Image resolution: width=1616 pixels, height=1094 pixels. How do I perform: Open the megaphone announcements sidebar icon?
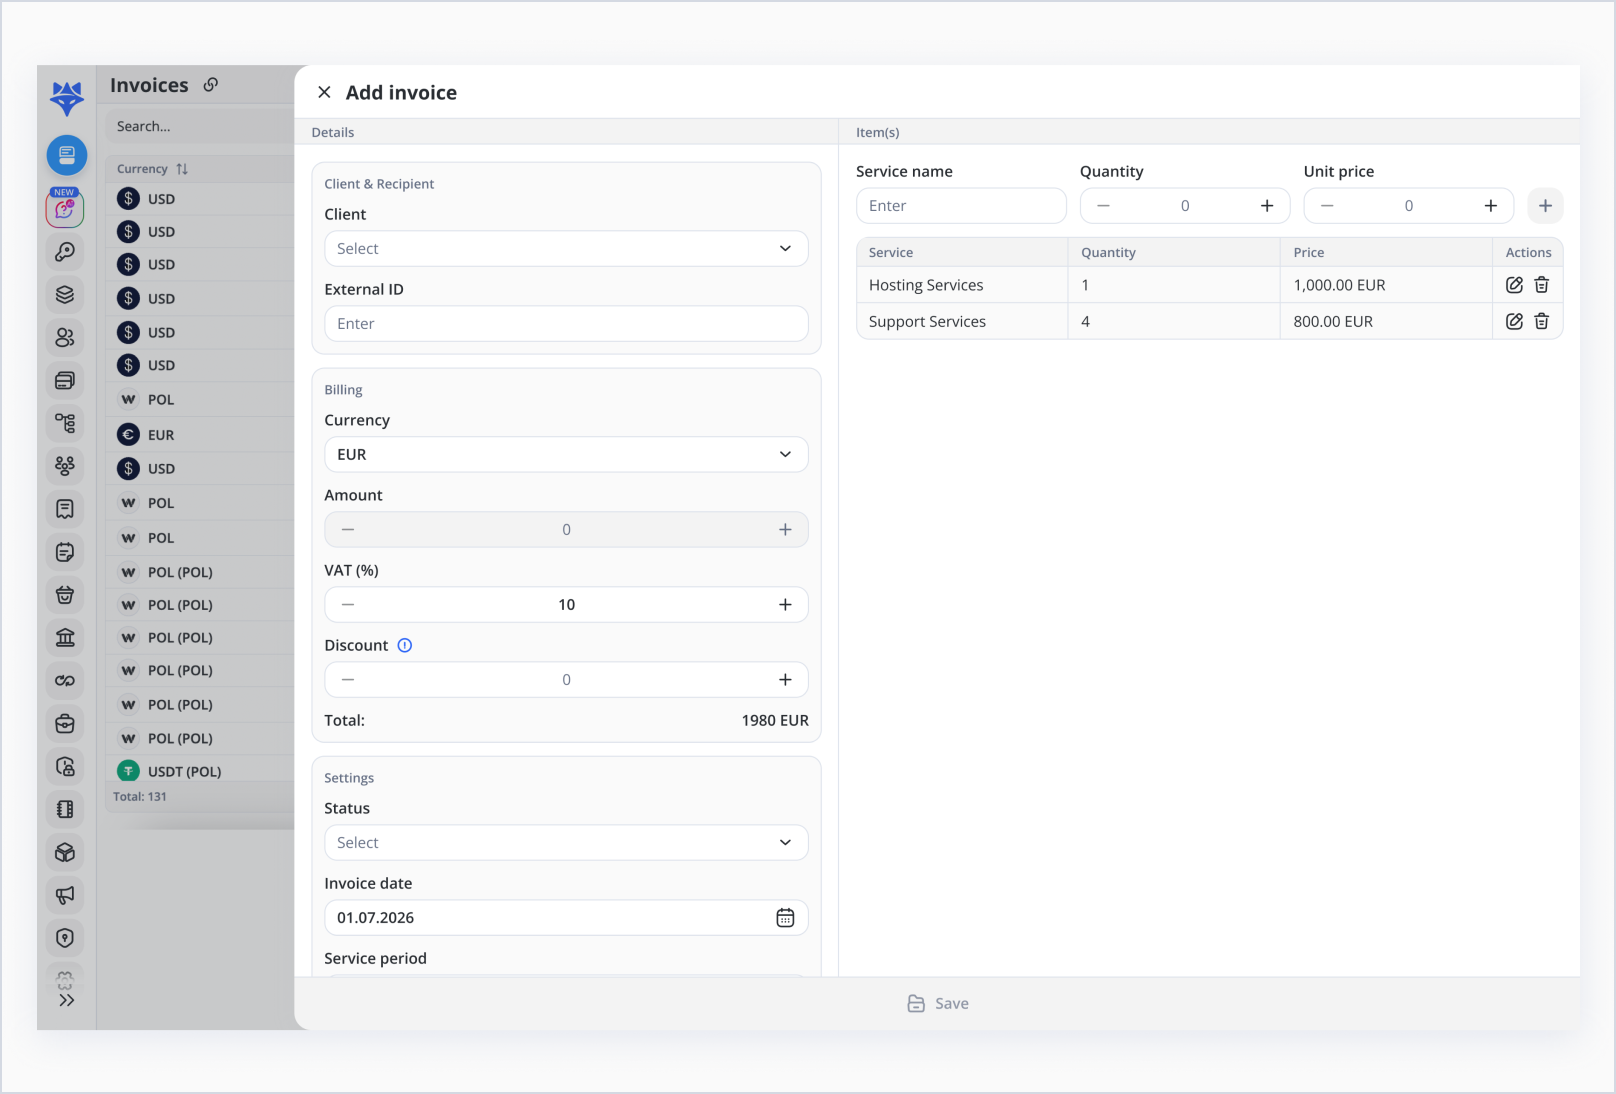pyautogui.click(x=65, y=895)
